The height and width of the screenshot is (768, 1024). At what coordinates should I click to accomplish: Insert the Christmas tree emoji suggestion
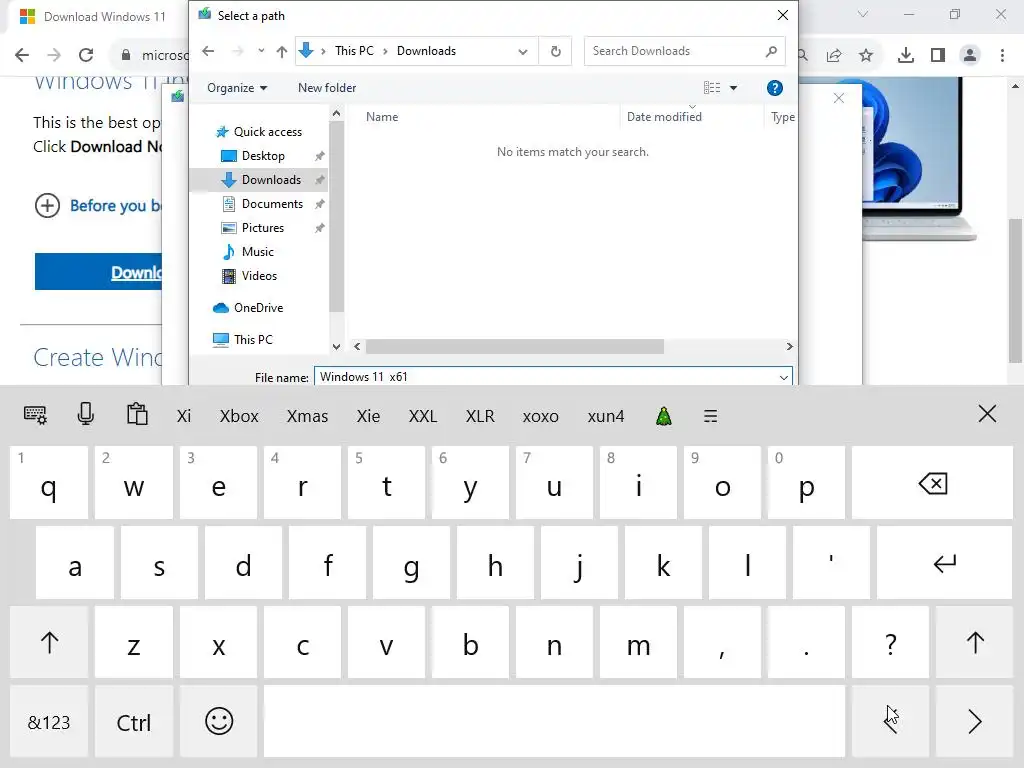(664, 416)
